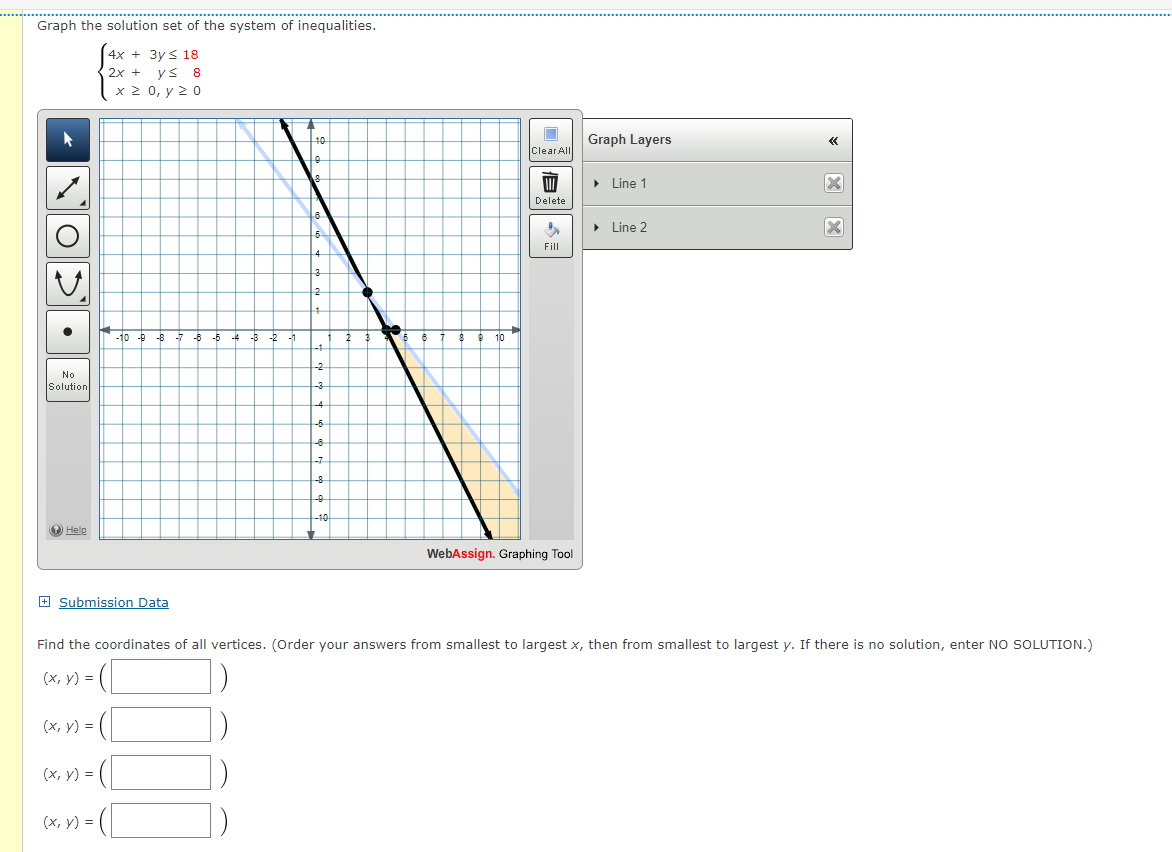Select the line drawing tool
The width and height of the screenshot is (1172, 852).
pos(67,187)
